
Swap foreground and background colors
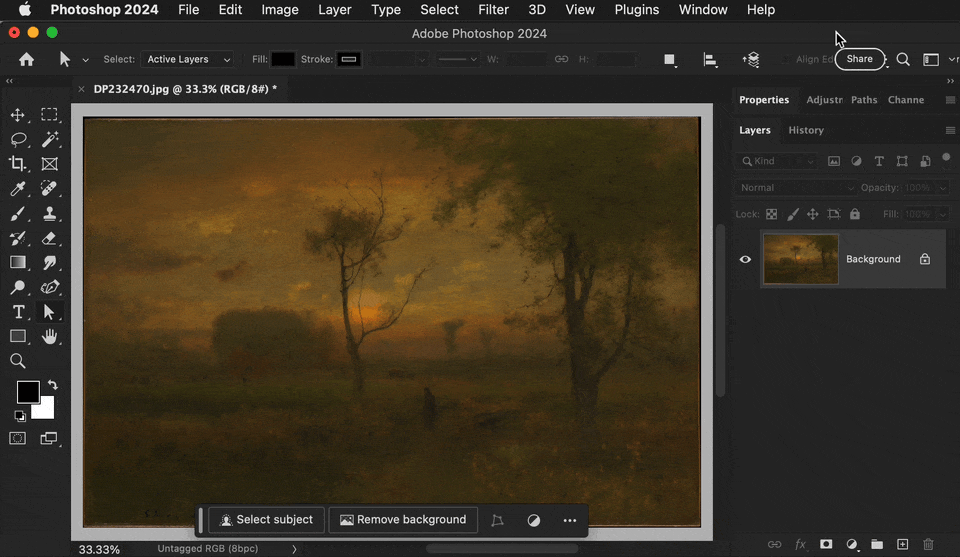(53, 385)
